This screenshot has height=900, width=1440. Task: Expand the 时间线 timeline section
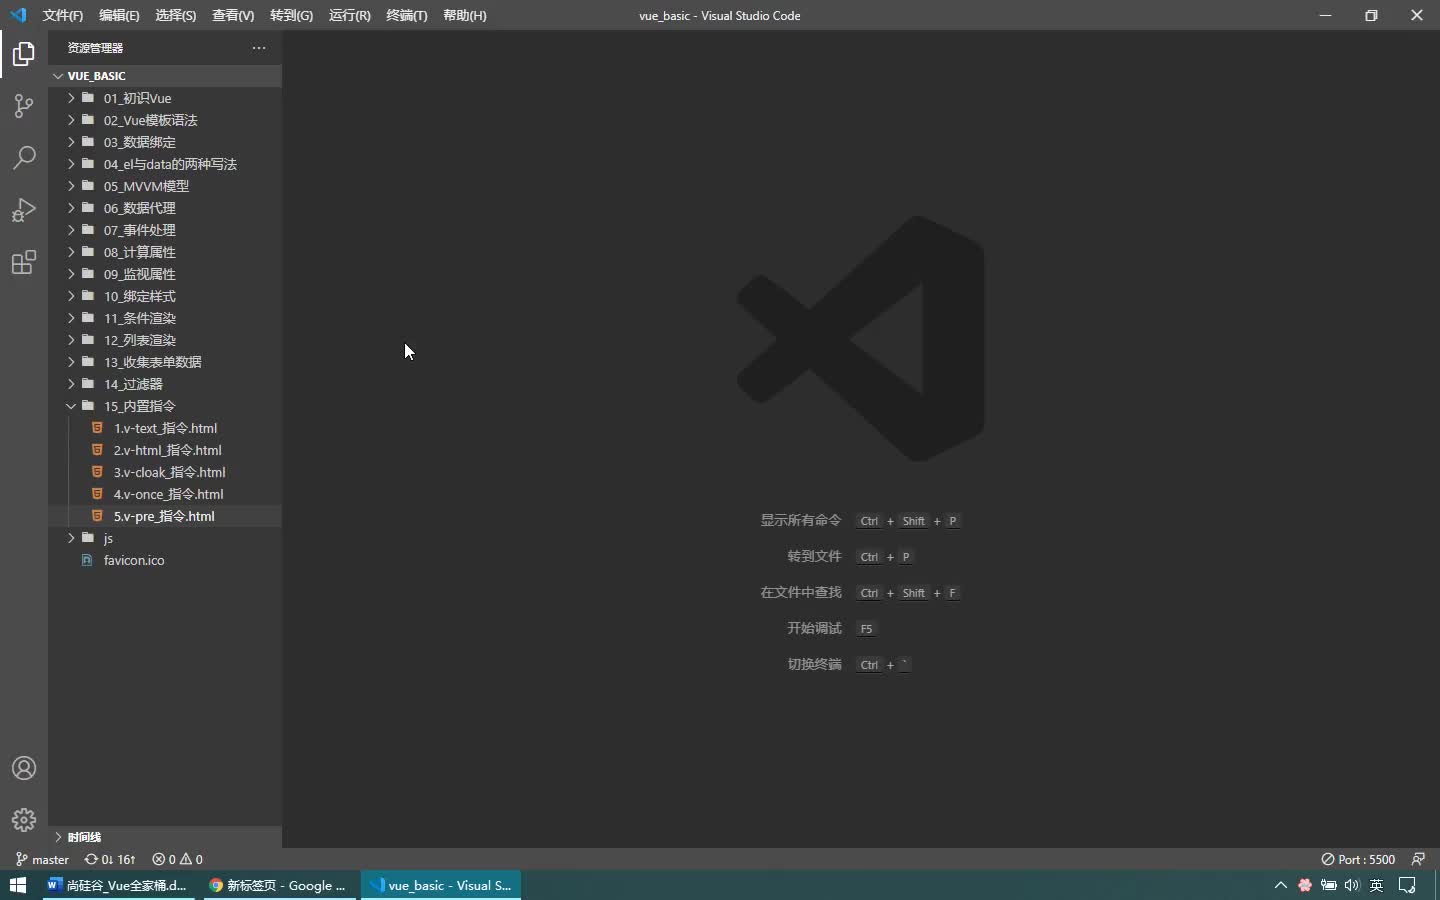click(x=165, y=837)
